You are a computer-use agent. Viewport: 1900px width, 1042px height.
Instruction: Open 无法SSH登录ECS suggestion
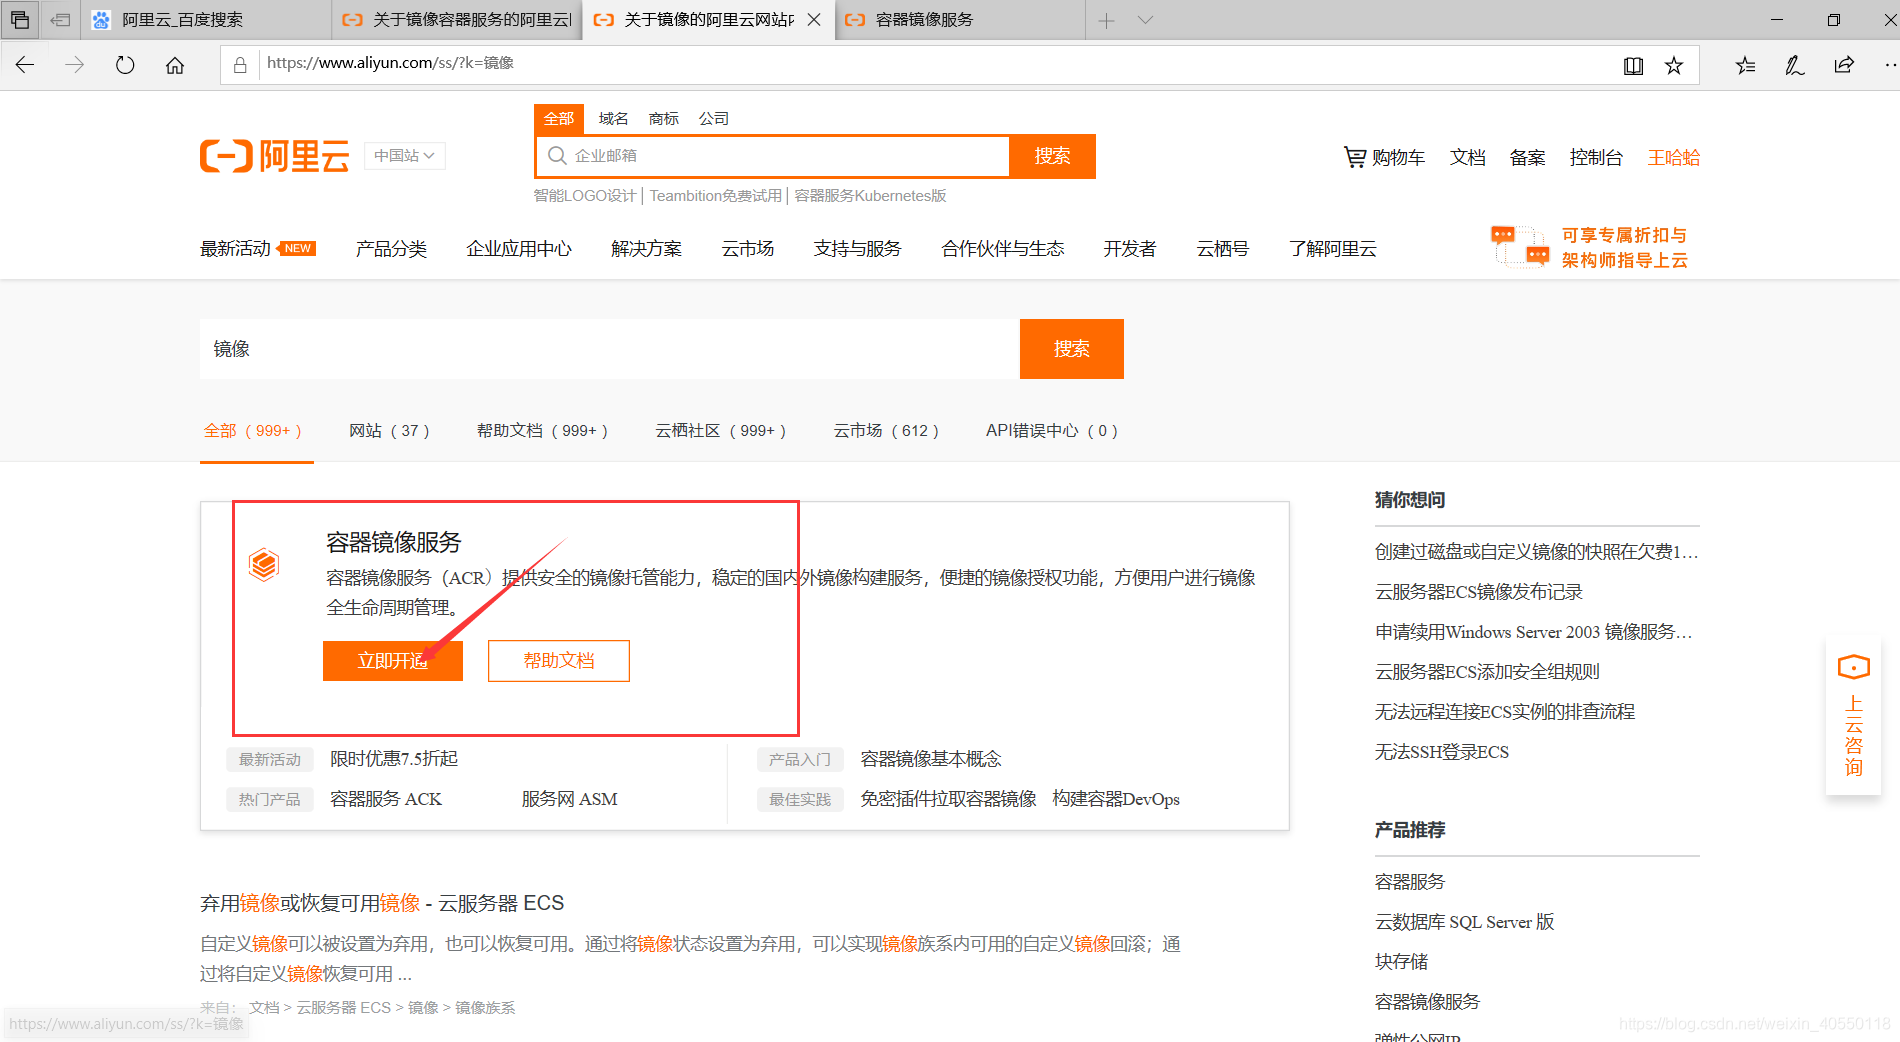(1442, 752)
